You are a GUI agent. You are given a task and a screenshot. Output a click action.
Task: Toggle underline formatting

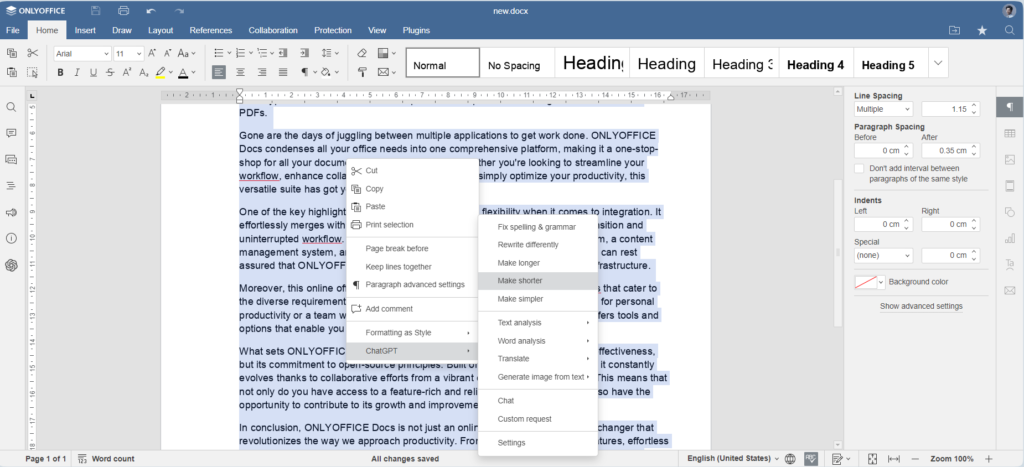pos(93,72)
